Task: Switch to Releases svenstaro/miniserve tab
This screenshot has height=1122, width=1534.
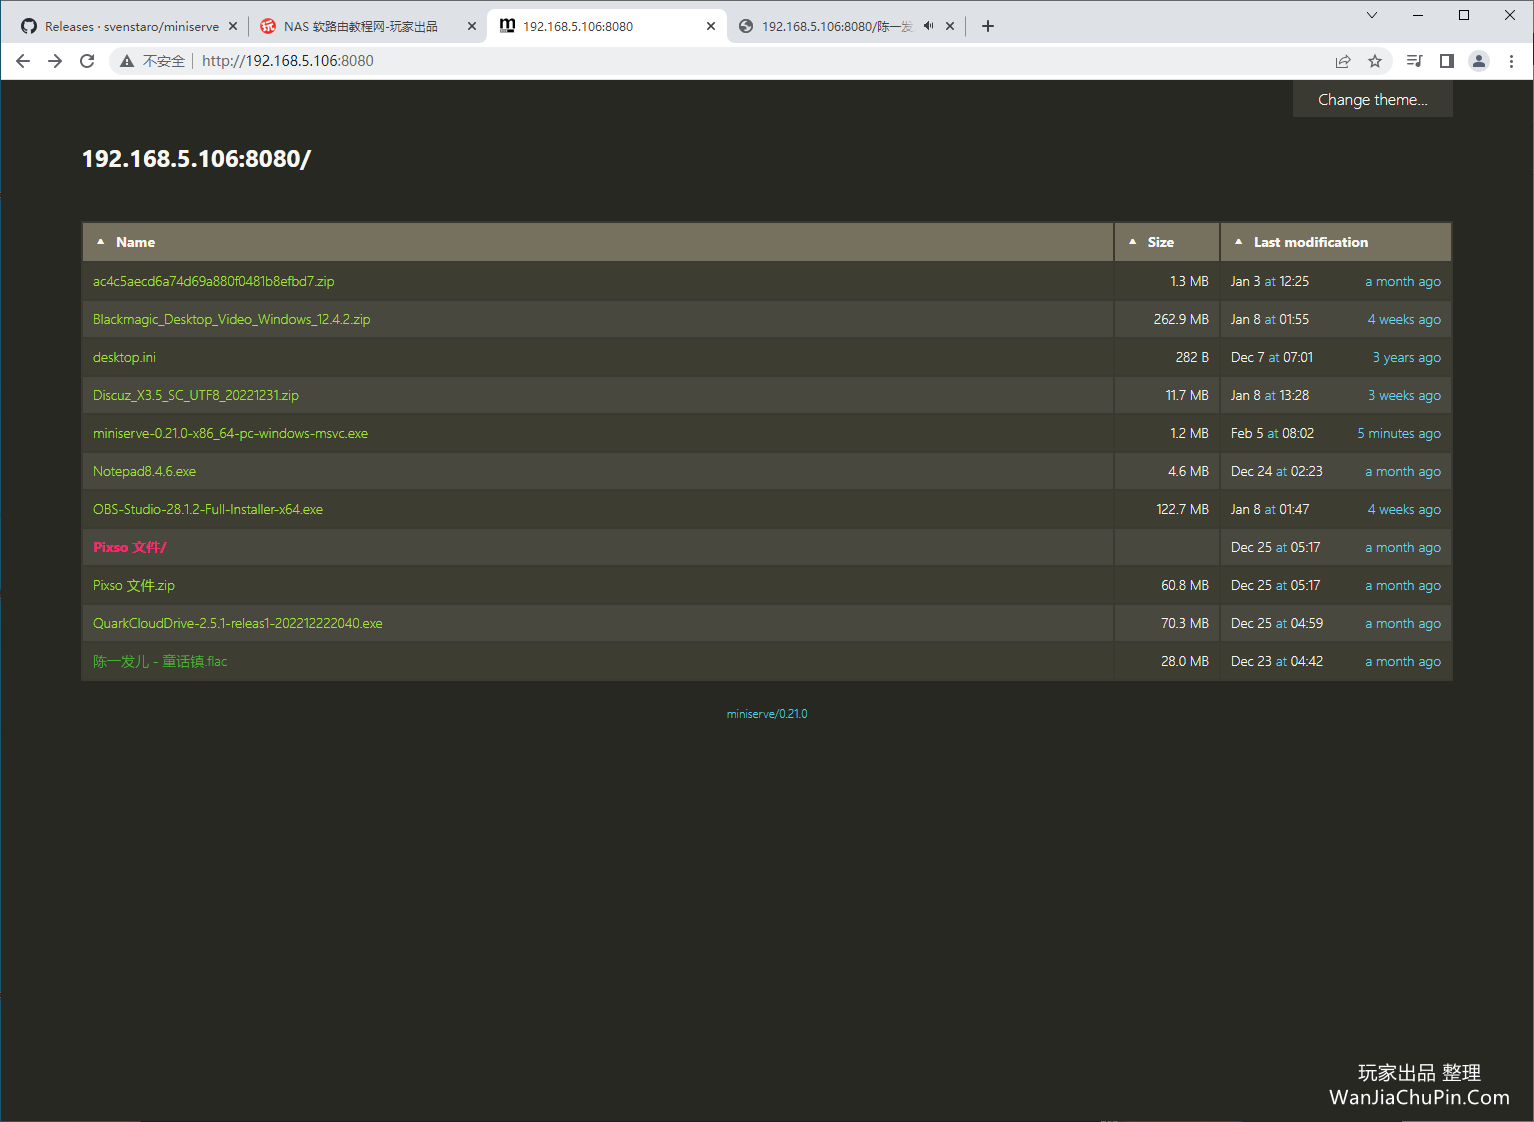Action: pos(128,26)
